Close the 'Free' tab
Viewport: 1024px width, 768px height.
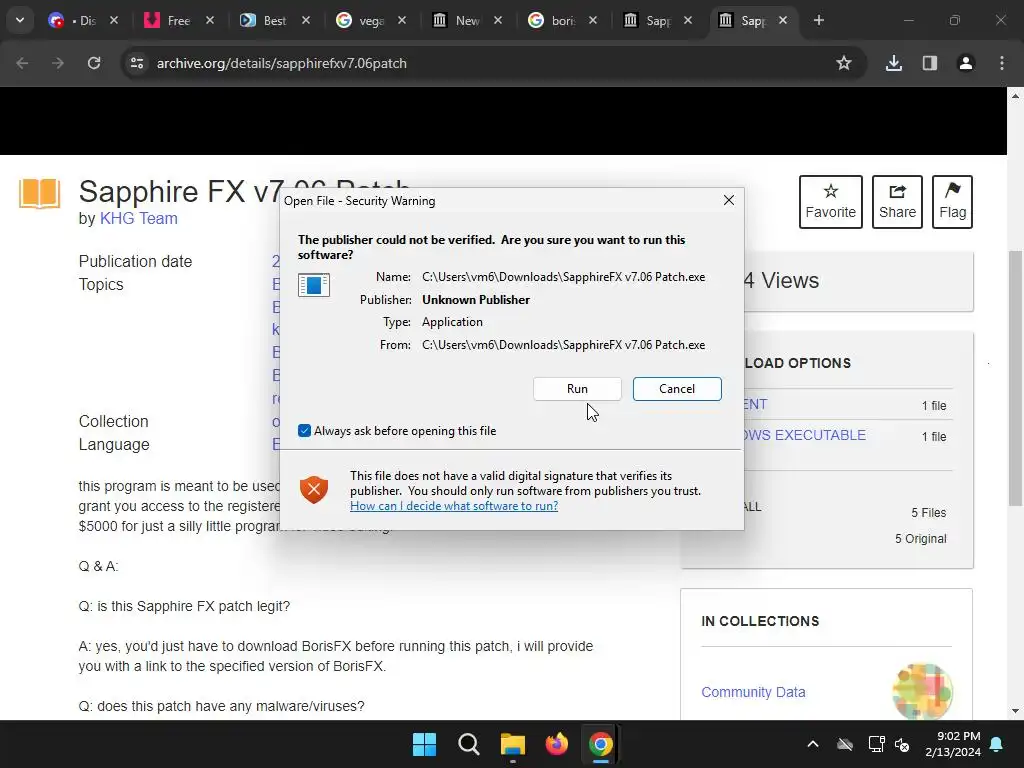click(x=210, y=20)
